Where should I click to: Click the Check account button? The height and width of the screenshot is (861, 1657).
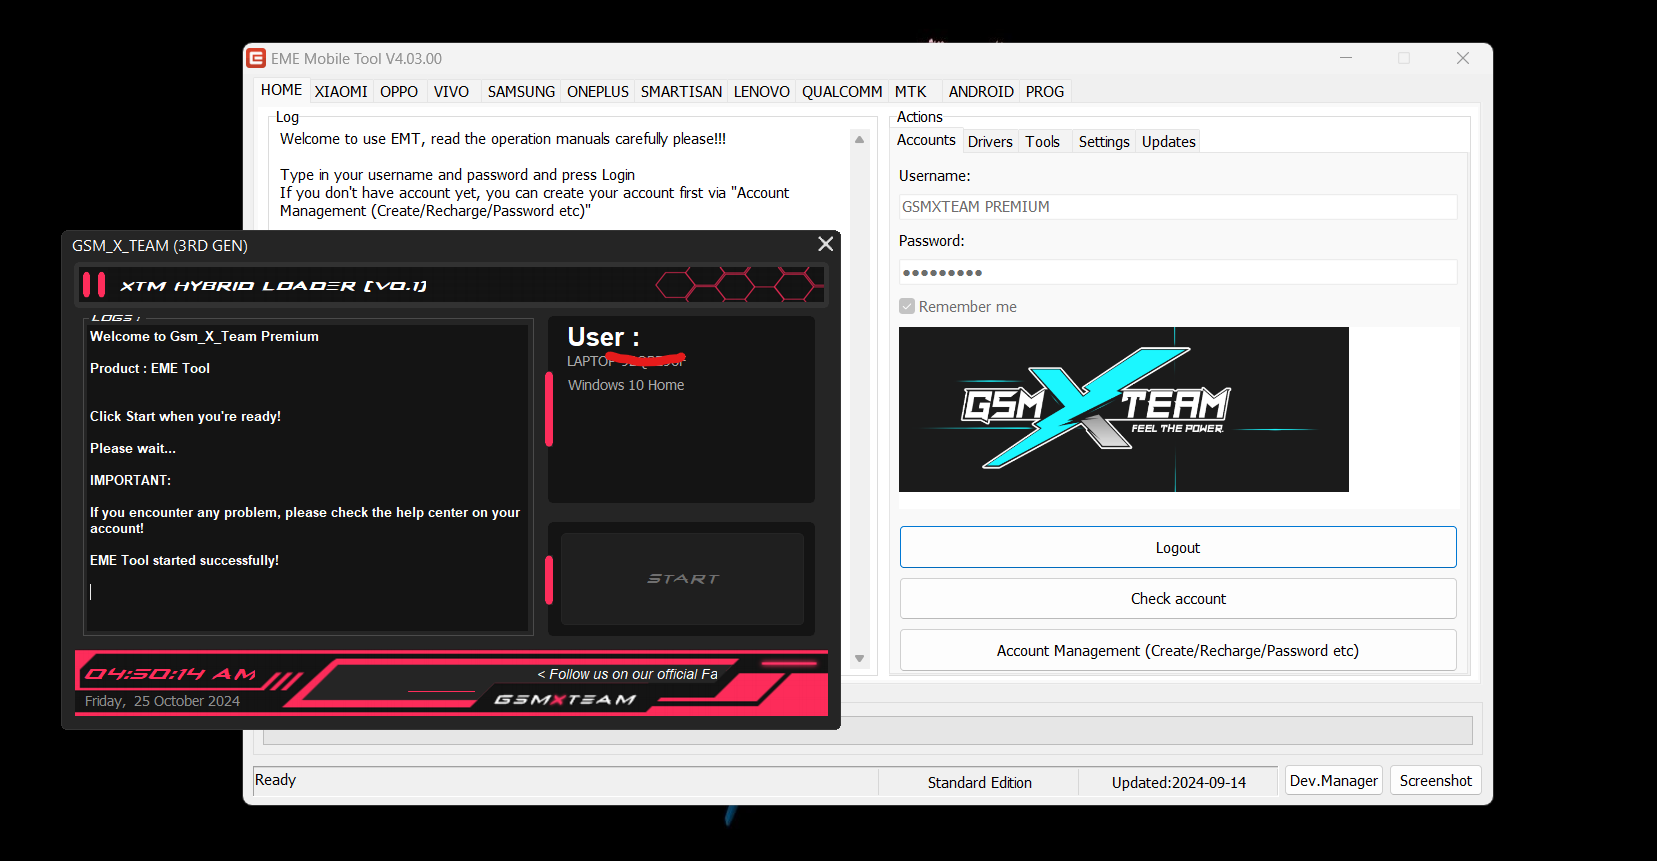click(x=1178, y=599)
